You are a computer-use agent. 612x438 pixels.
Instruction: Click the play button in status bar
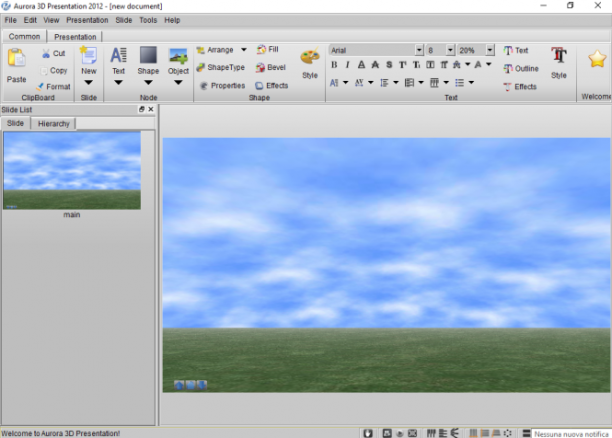tap(400, 433)
